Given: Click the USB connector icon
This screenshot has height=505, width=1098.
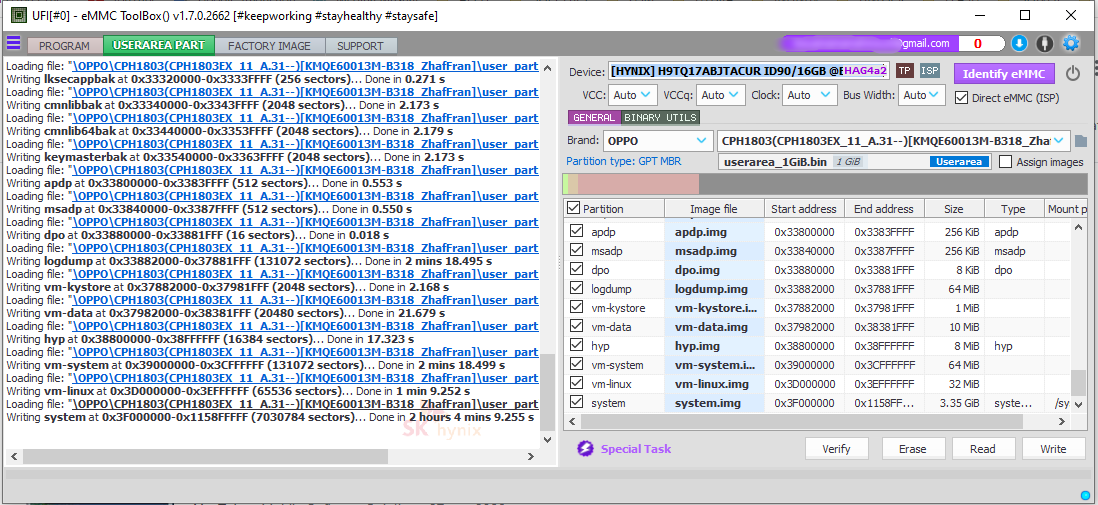Looking at the screenshot, I should click(1045, 43).
